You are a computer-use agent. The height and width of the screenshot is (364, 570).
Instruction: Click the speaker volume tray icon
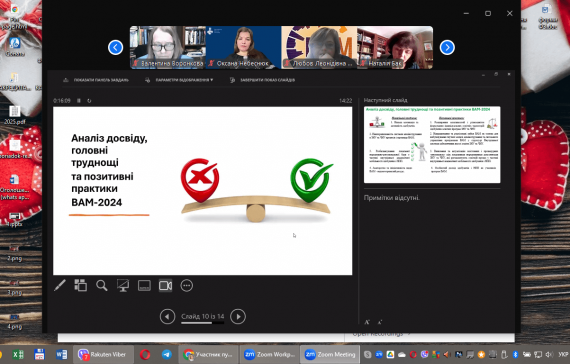(549, 354)
